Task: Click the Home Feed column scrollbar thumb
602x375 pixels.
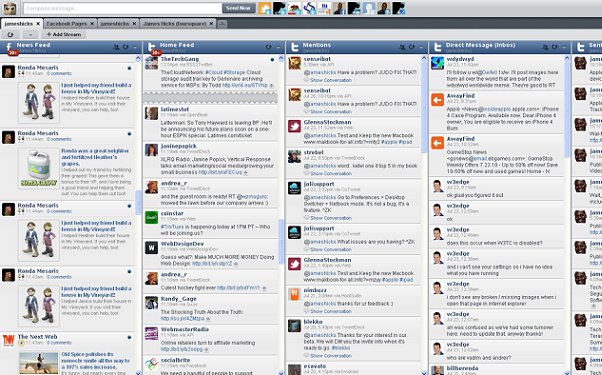Action: click(281, 242)
